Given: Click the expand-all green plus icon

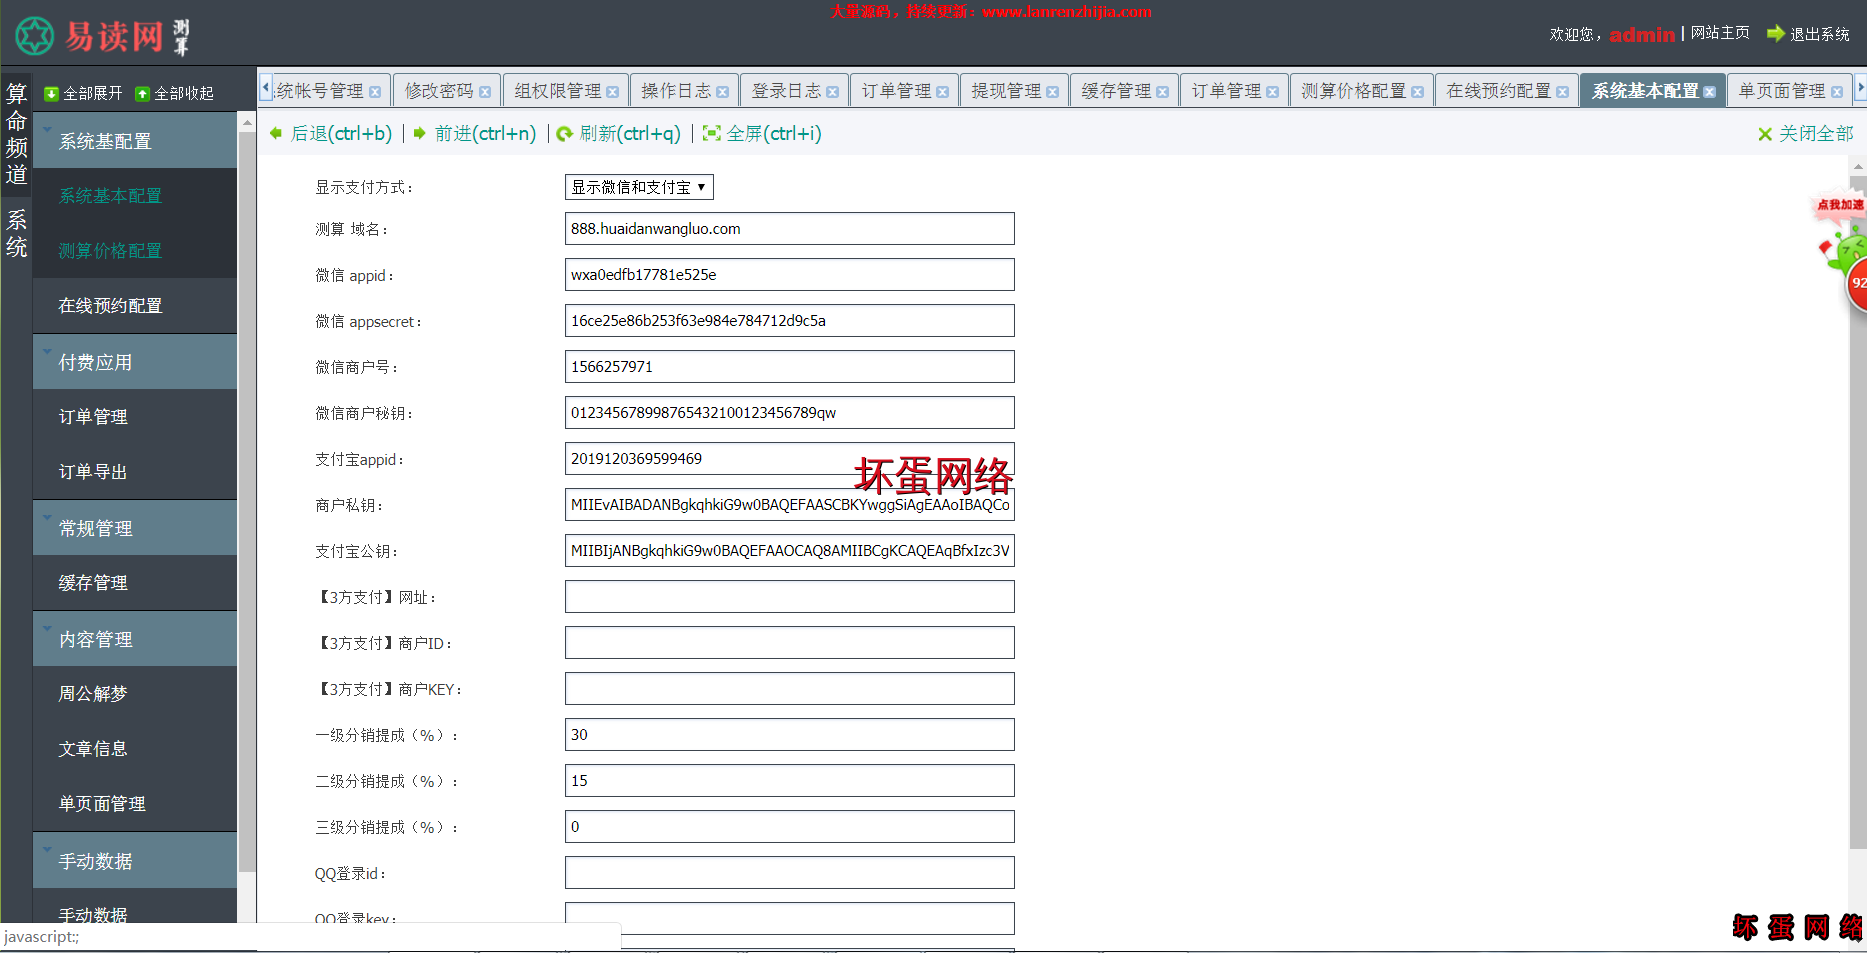Looking at the screenshot, I should pyautogui.click(x=52, y=94).
